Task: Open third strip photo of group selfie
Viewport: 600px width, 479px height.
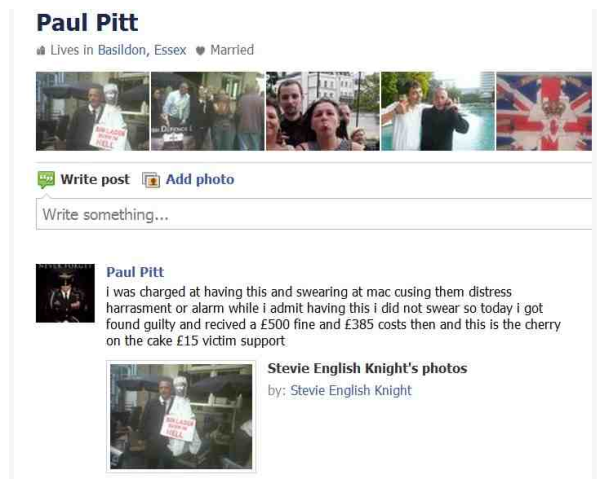Action: 323,111
